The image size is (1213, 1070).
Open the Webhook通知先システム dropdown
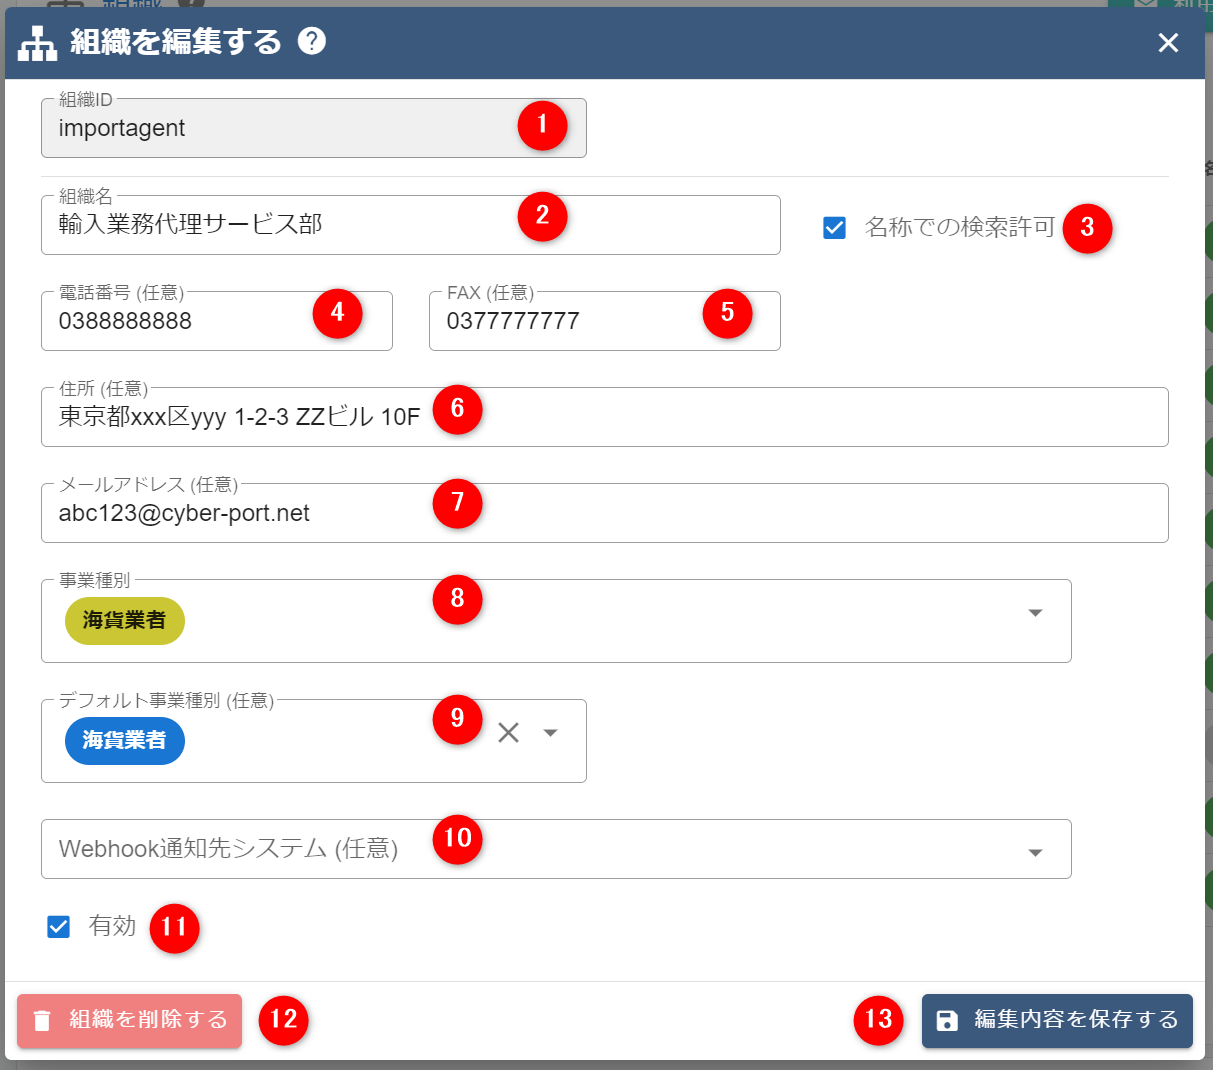point(1035,852)
